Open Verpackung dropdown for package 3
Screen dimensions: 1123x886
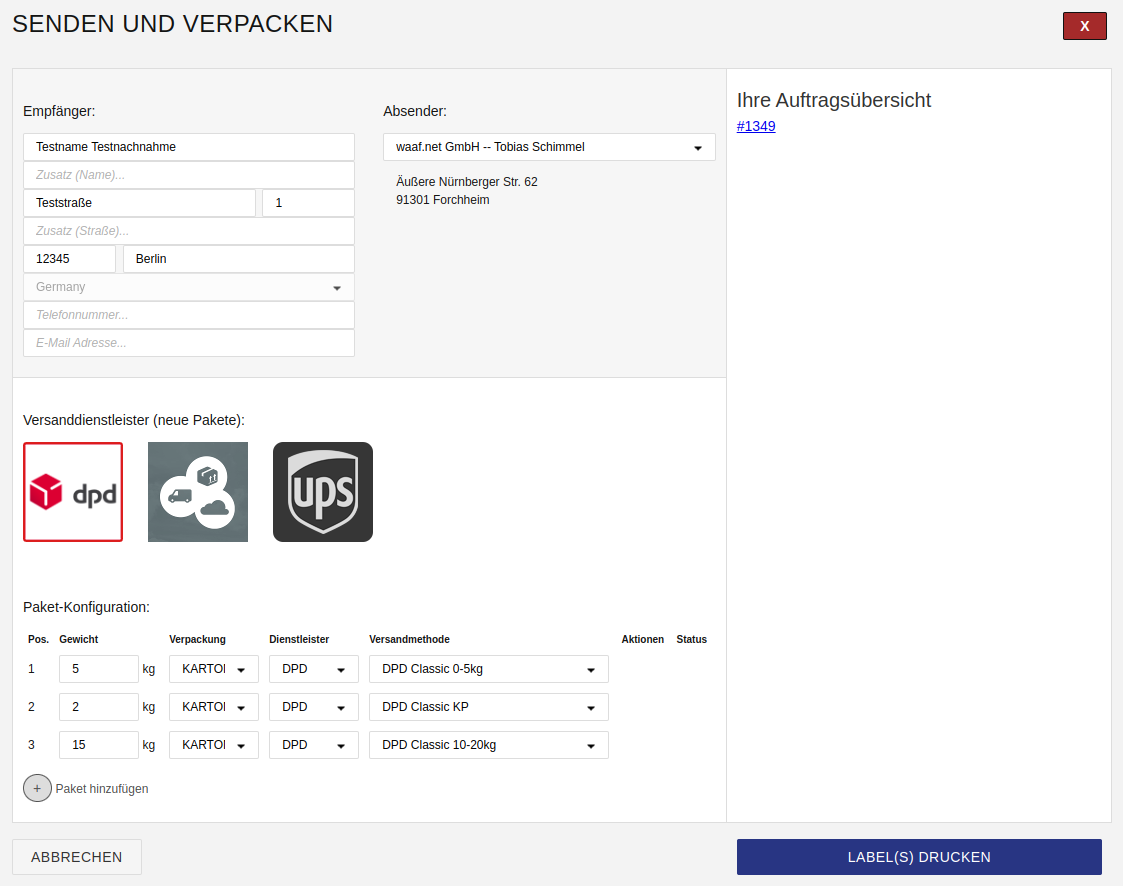[214, 745]
